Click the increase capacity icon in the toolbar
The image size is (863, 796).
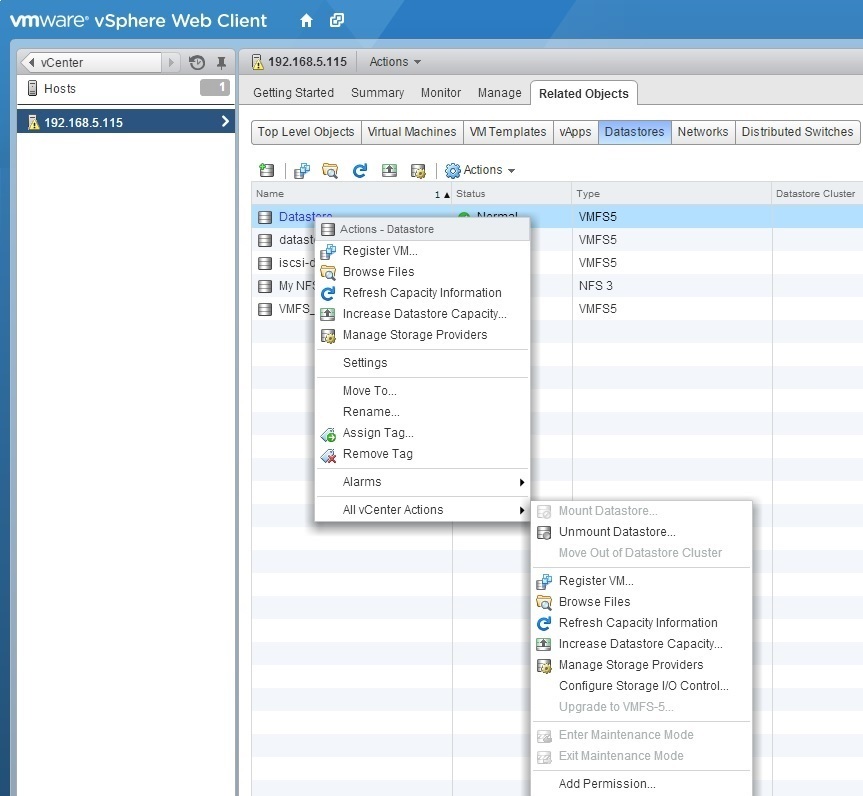(390, 171)
